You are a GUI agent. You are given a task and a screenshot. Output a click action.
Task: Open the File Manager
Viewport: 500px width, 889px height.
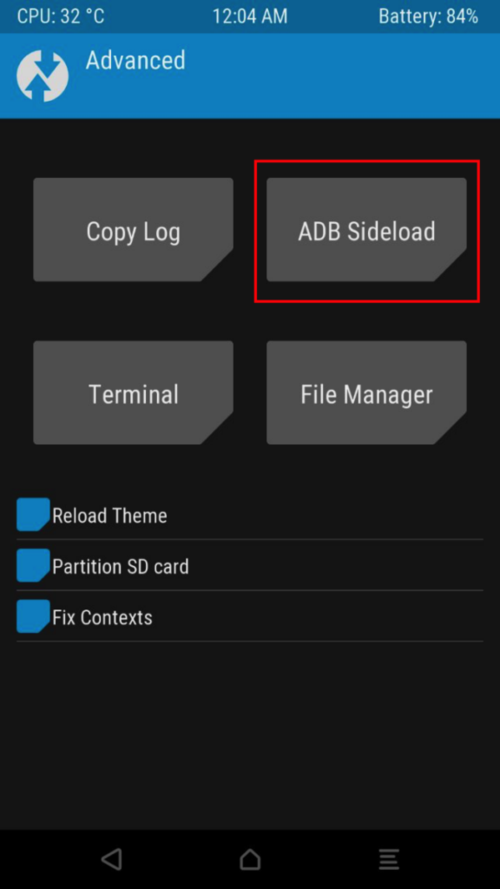(367, 392)
